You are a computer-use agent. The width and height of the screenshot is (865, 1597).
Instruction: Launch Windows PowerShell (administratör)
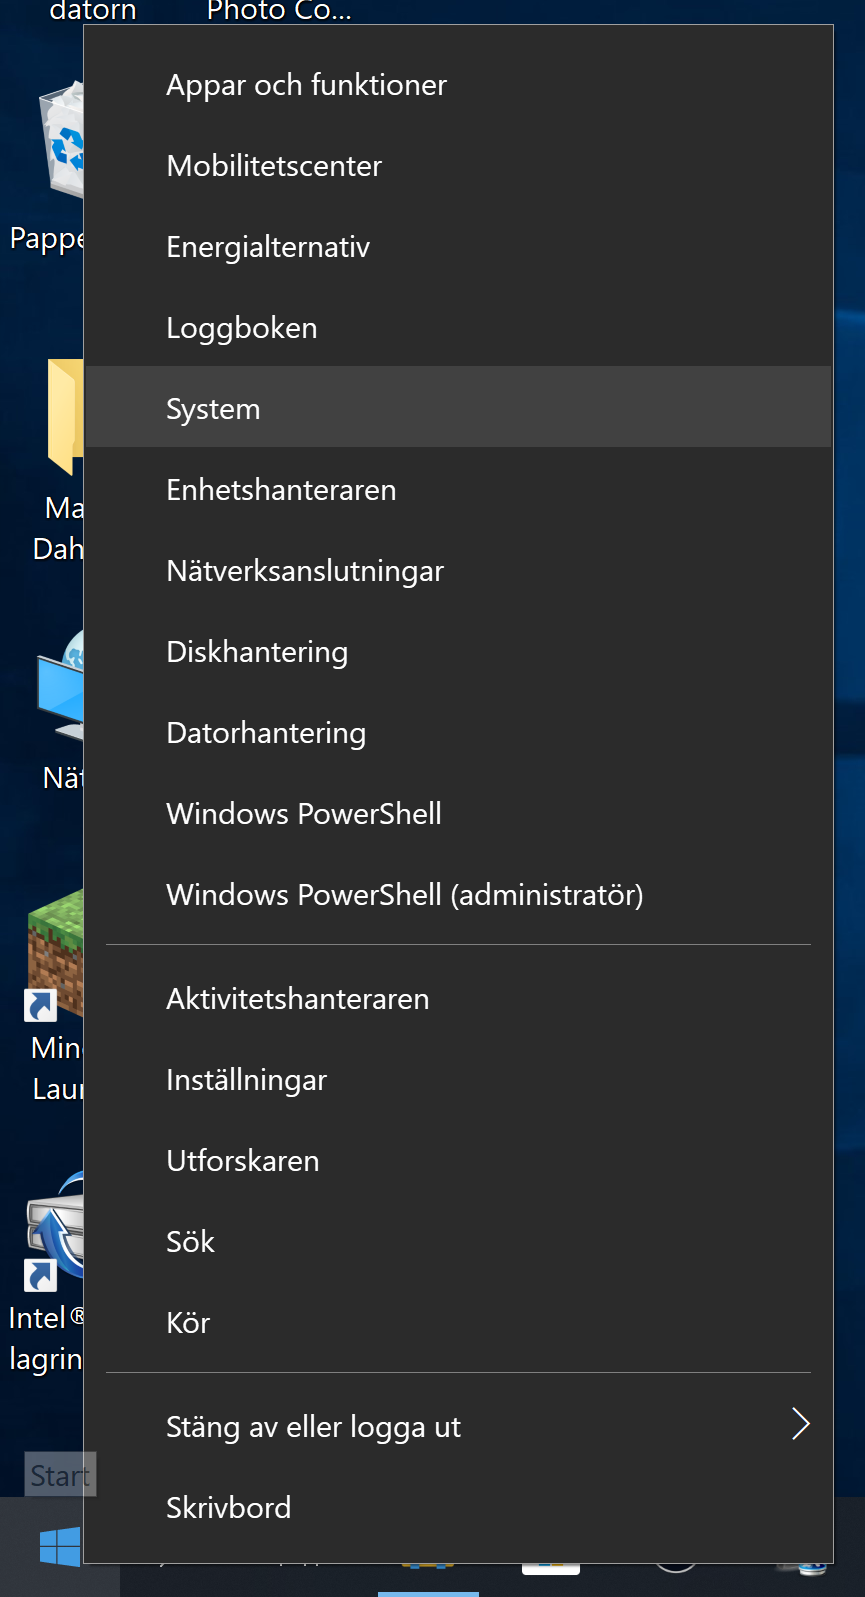tap(458, 895)
